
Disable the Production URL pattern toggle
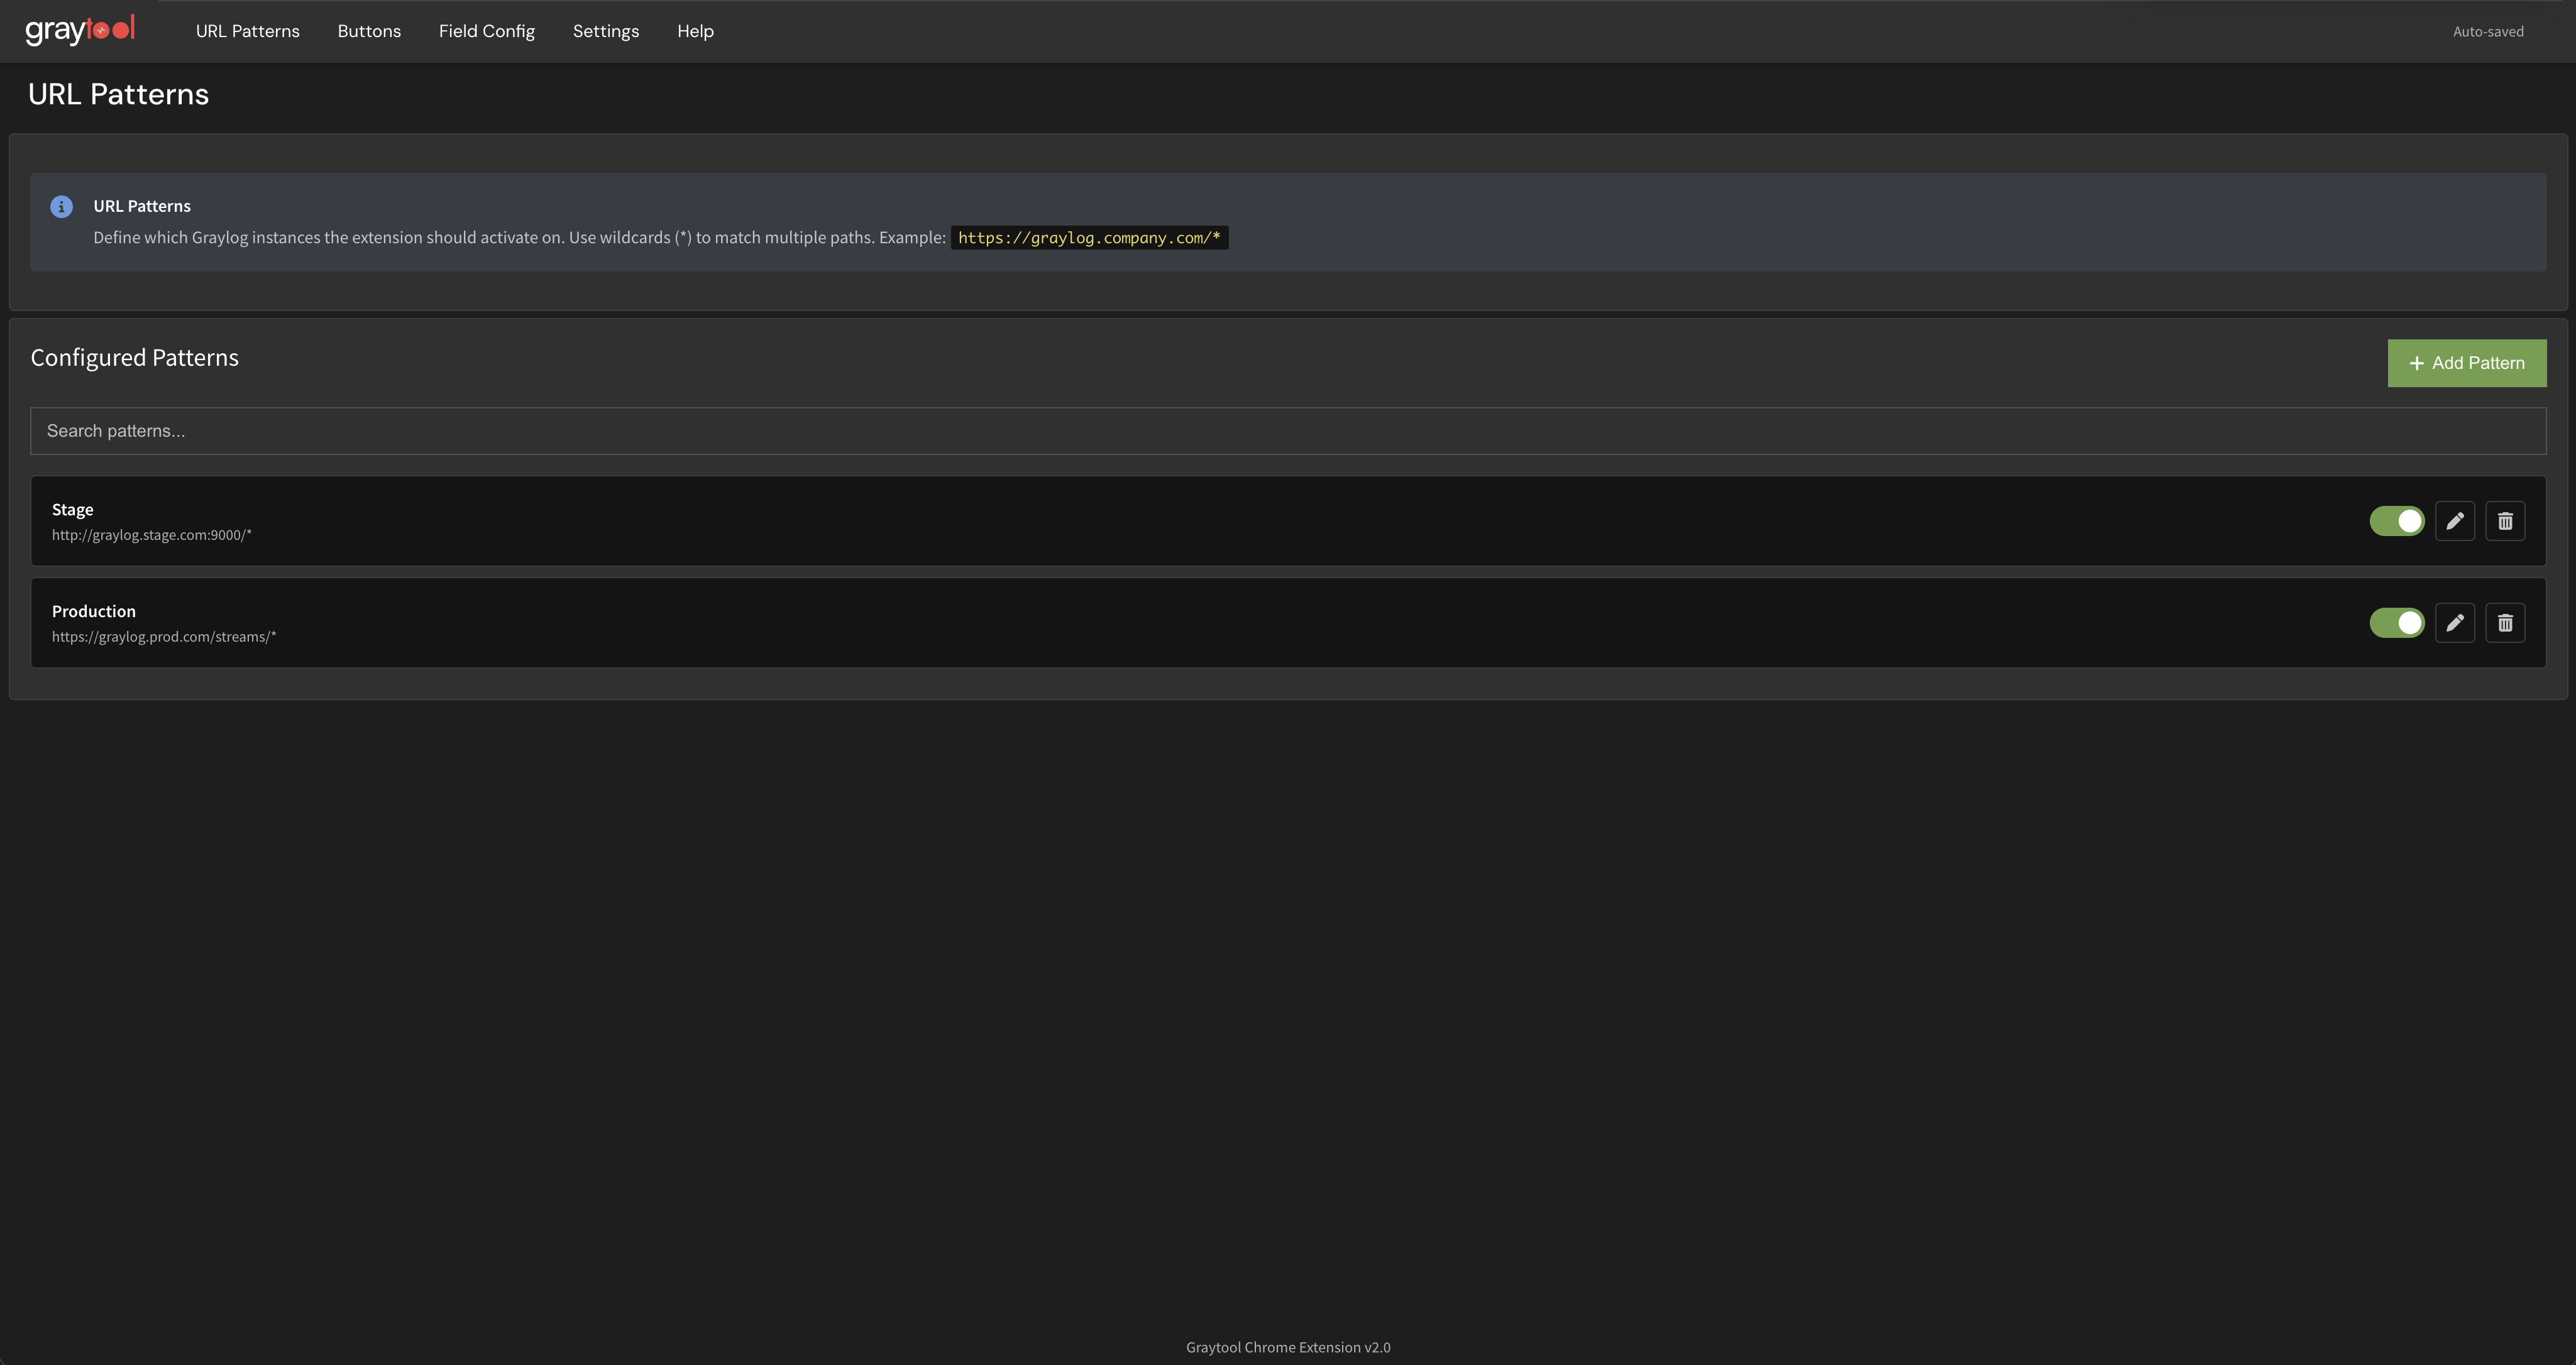pos(2396,622)
